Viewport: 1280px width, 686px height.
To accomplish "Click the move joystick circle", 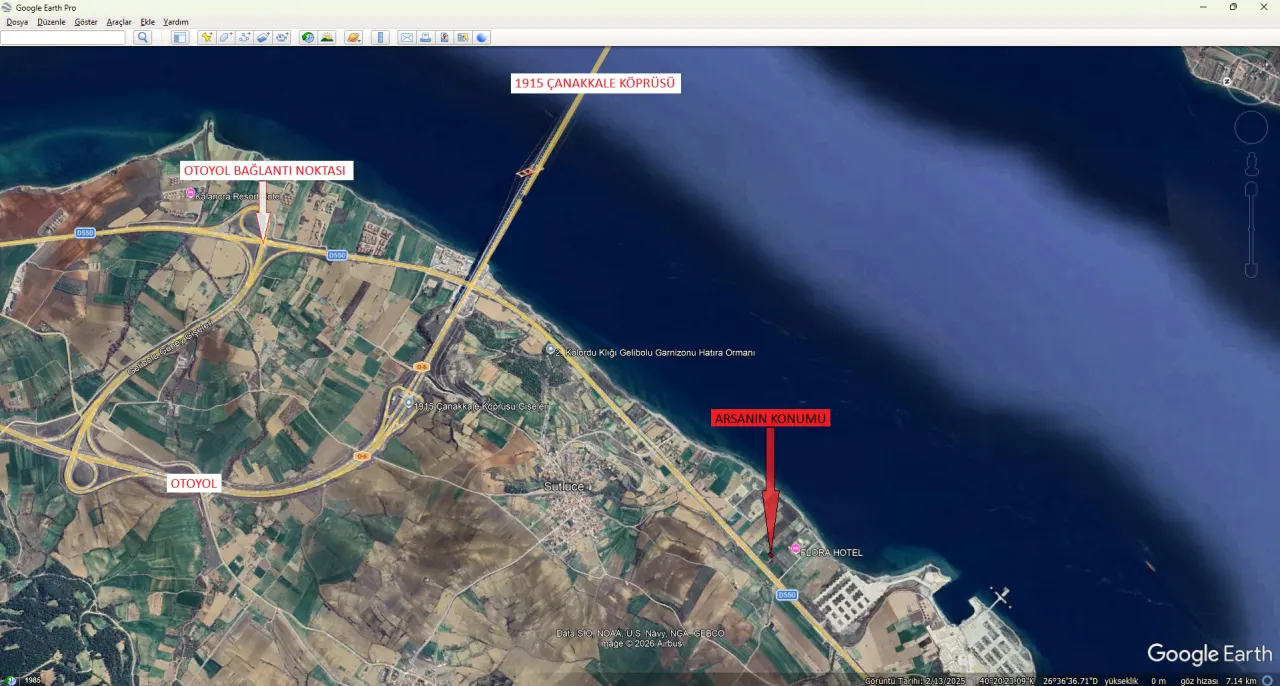I will (x=1251, y=128).
